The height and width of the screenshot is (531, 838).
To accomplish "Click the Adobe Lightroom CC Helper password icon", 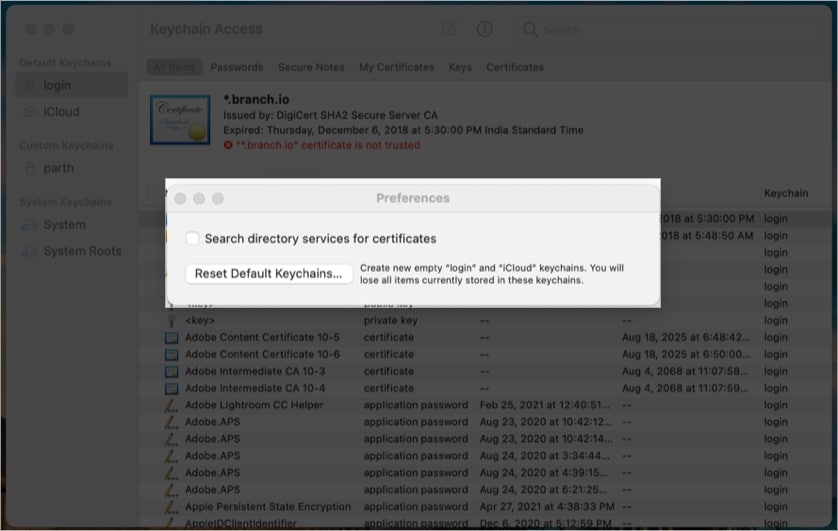I will click(171, 405).
